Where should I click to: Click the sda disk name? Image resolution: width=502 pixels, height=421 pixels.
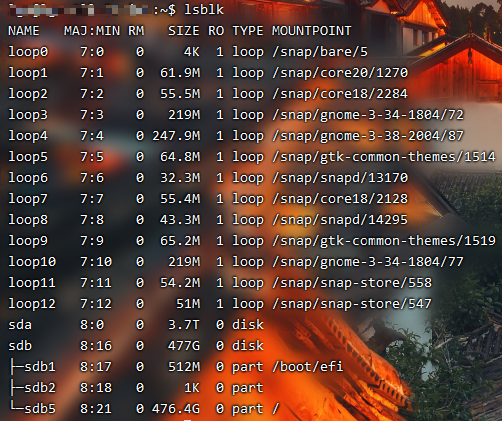pyautogui.click(x=20, y=325)
